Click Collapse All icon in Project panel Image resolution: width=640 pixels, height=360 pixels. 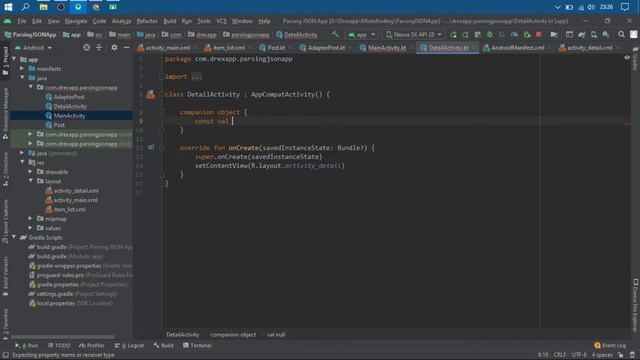pyautogui.click(x=99, y=48)
